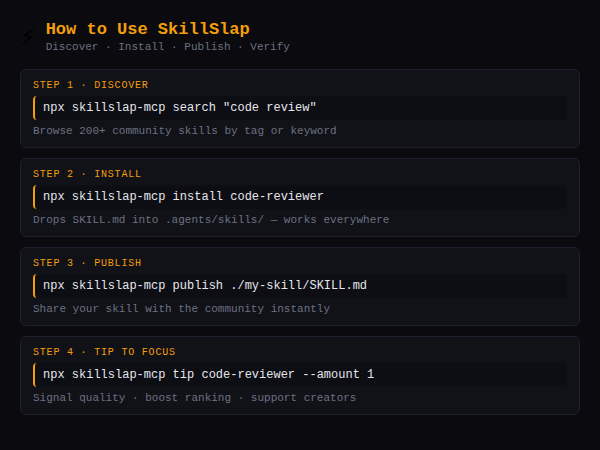
Task: Click the lightning bolt icon beside the title
Action: (x=27, y=37)
